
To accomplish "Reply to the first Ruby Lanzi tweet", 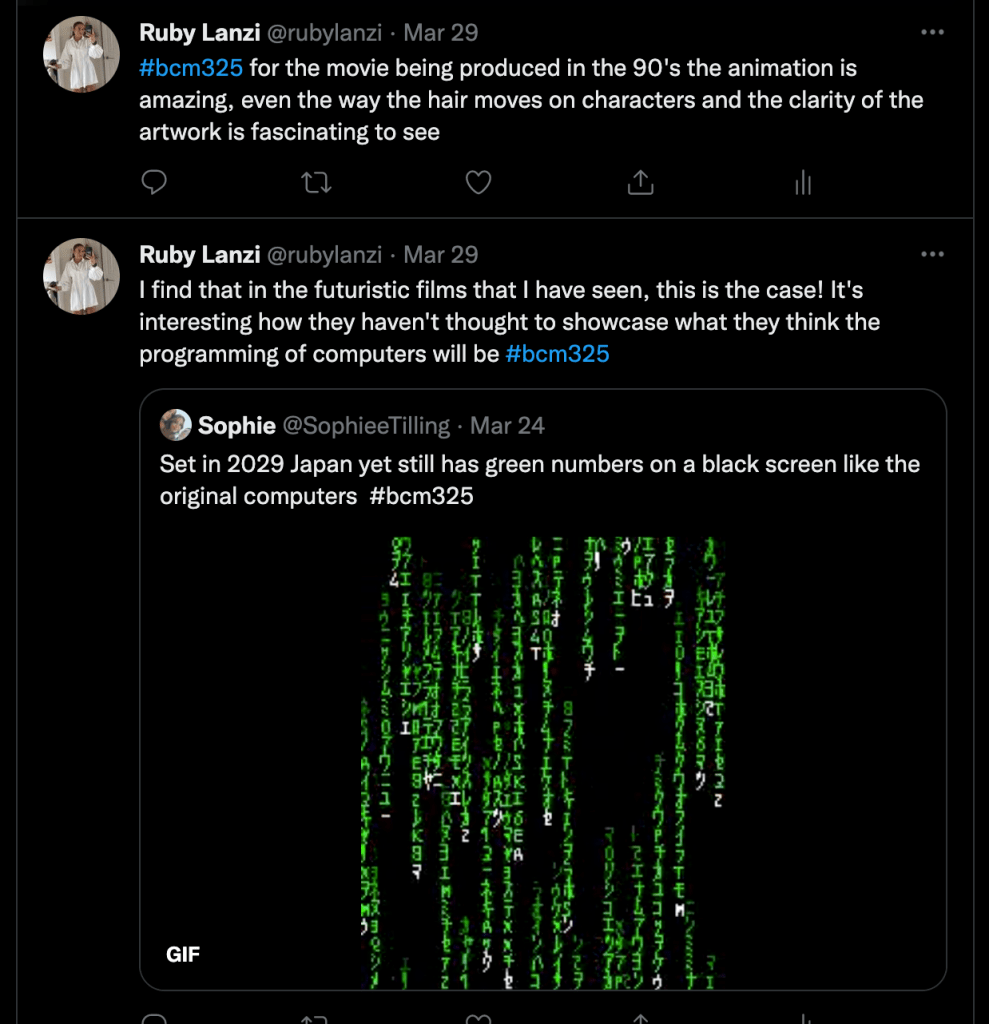I will [x=154, y=182].
